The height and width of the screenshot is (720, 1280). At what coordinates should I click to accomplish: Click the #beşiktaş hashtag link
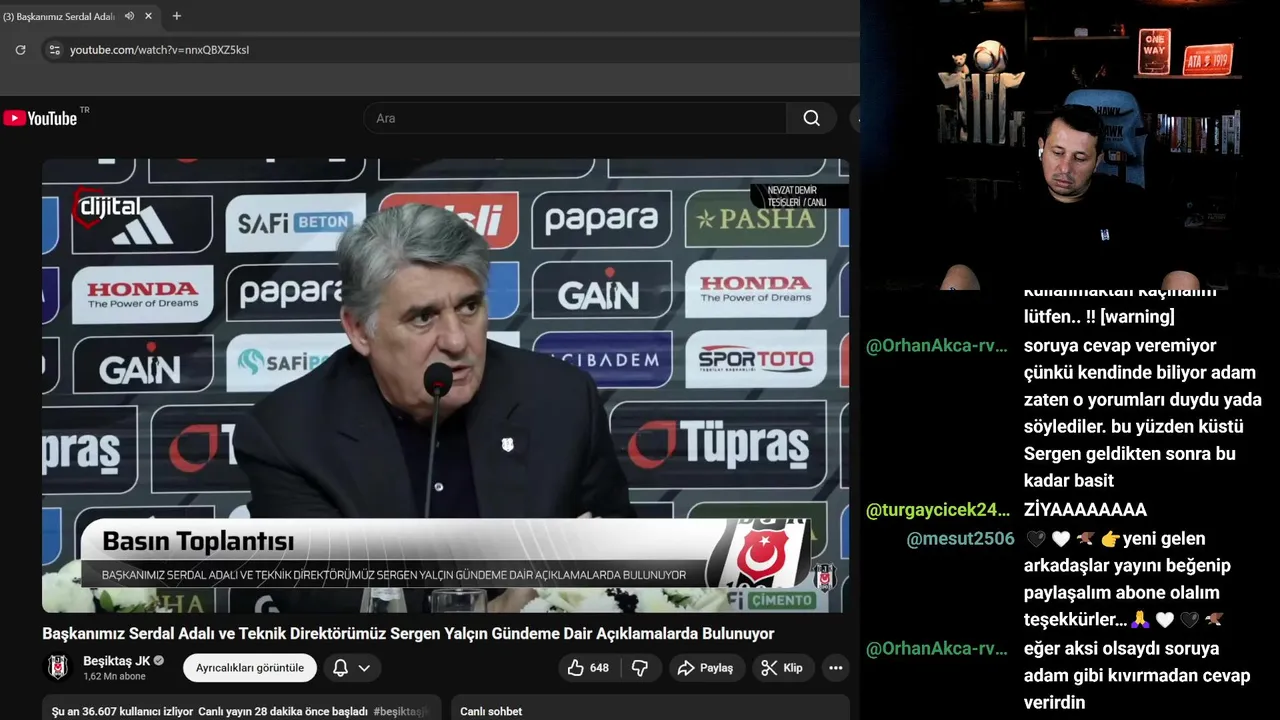tap(401, 711)
